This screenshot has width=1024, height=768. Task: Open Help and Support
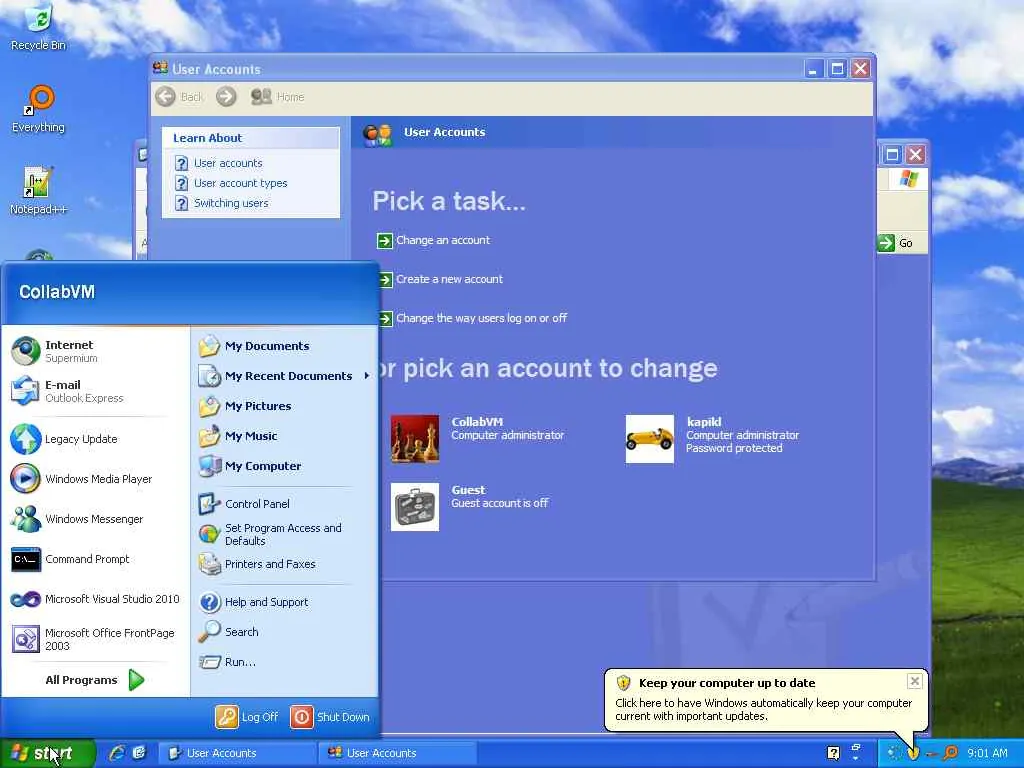pos(284,602)
